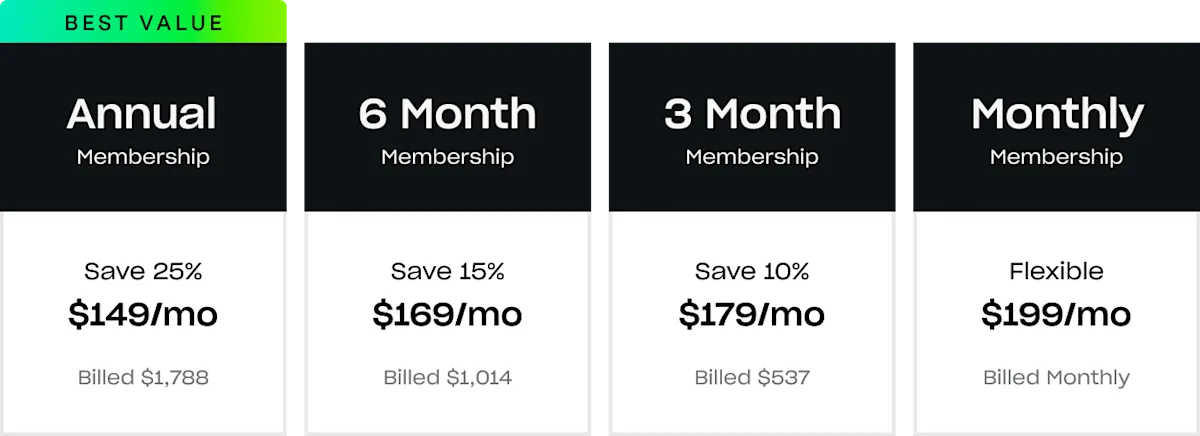Click the Billed Monthly text

tap(1056, 378)
